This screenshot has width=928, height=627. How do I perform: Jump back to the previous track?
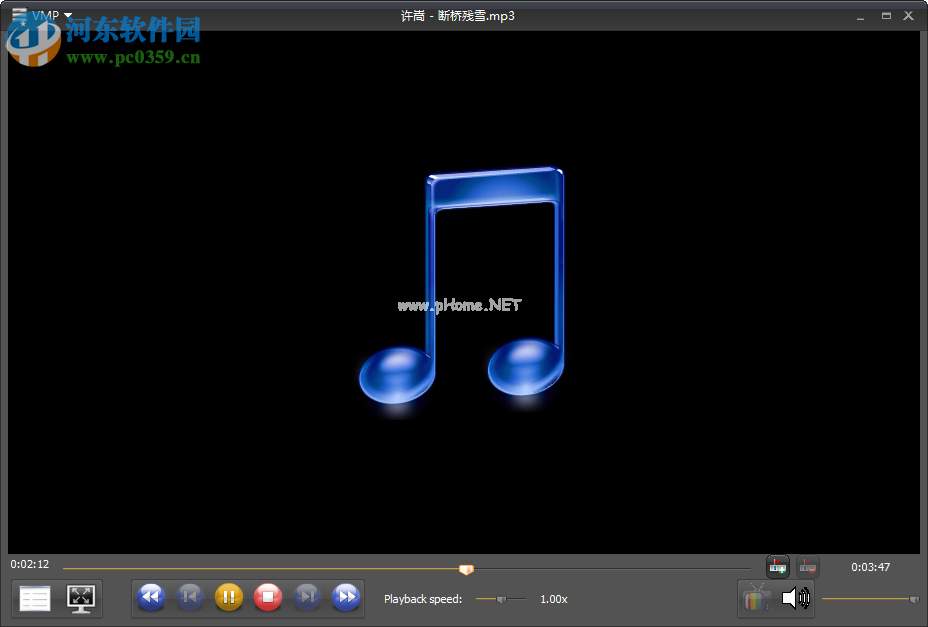[189, 597]
